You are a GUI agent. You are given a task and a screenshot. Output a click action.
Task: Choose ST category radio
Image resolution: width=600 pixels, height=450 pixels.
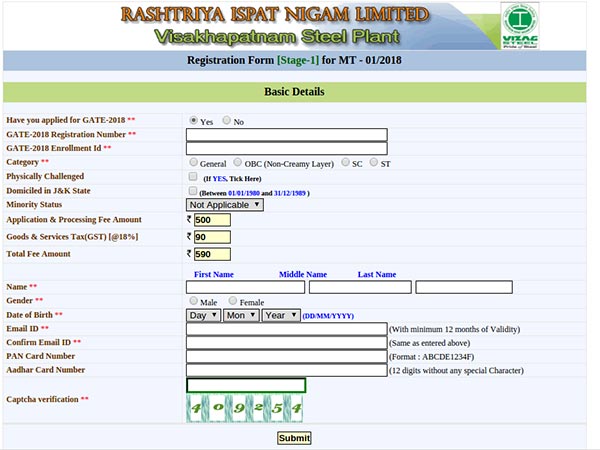(x=373, y=162)
